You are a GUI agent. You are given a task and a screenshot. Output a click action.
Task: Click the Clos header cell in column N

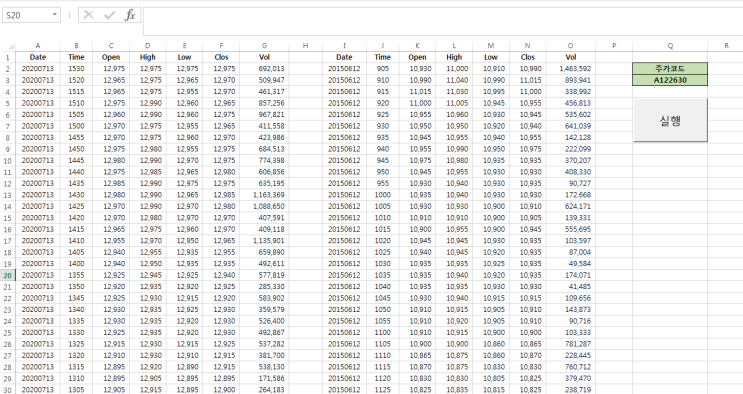[x=527, y=57]
